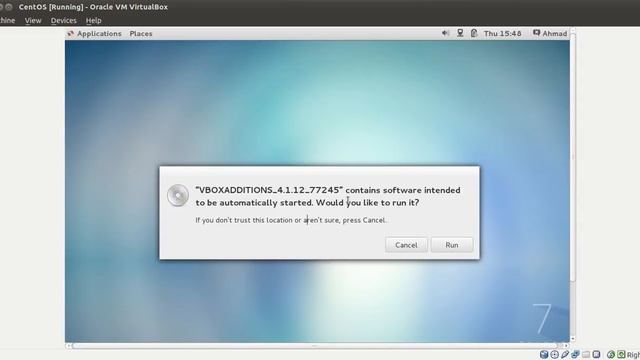Open the Places menu in the guest panel
The width and height of the screenshot is (640, 360).
(141, 33)
